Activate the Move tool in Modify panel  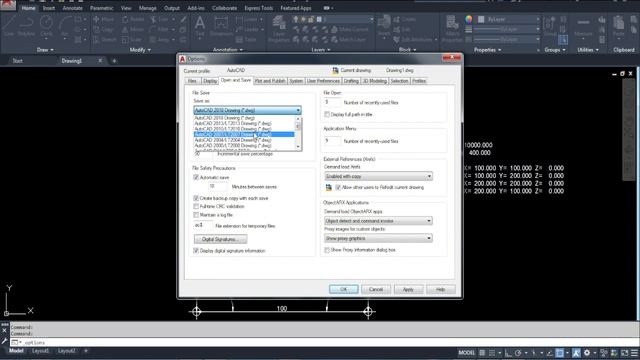[104, 19]
